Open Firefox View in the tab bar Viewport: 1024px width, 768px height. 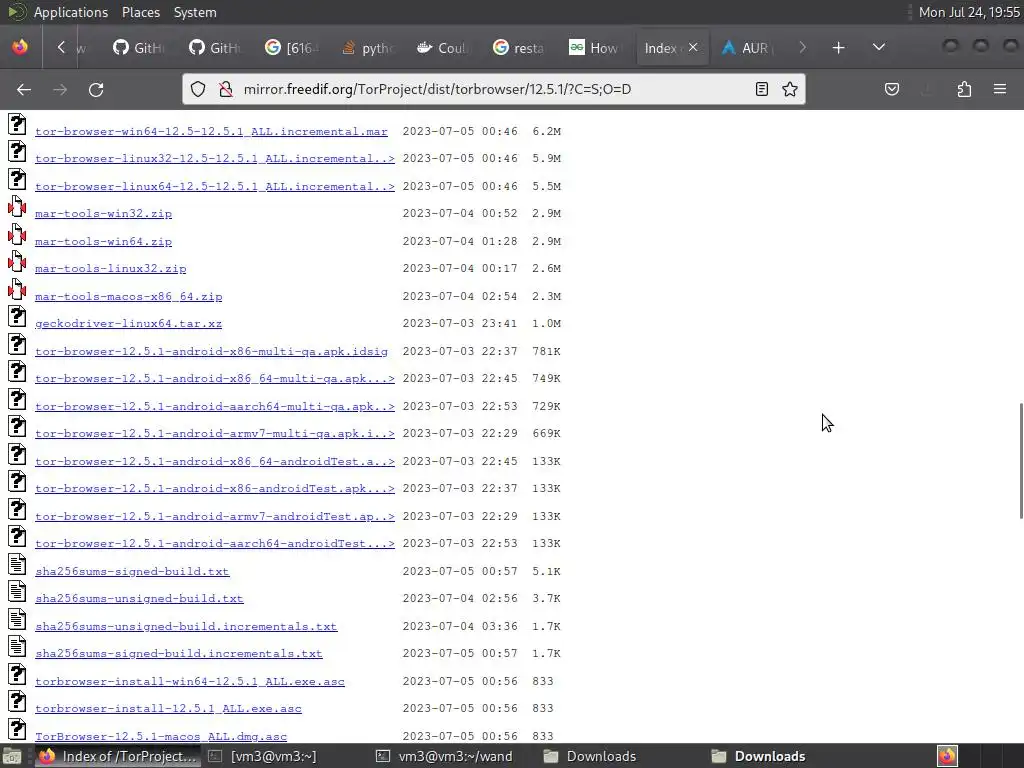click(20, 47)
